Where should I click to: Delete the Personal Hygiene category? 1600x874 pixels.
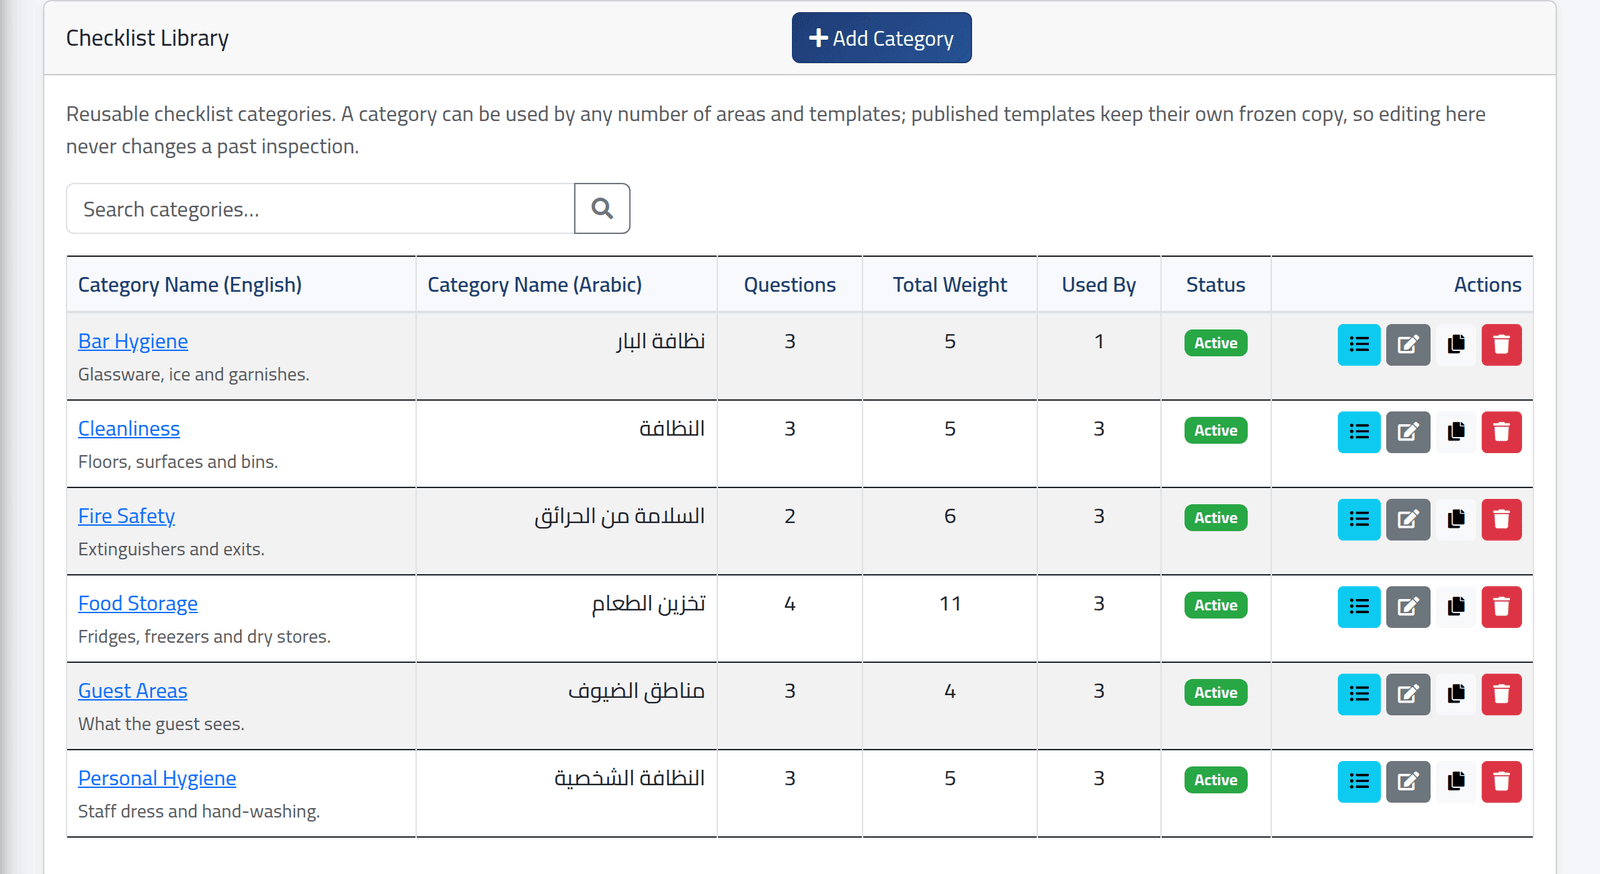pos(1501,781)
